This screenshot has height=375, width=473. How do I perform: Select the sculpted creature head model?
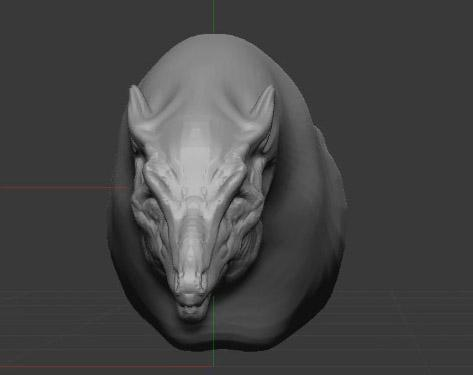pyautogui.click(x=226, y=193)
